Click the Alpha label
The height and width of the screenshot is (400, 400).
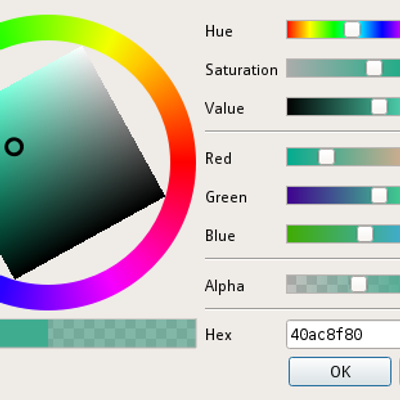click(225, 286)
